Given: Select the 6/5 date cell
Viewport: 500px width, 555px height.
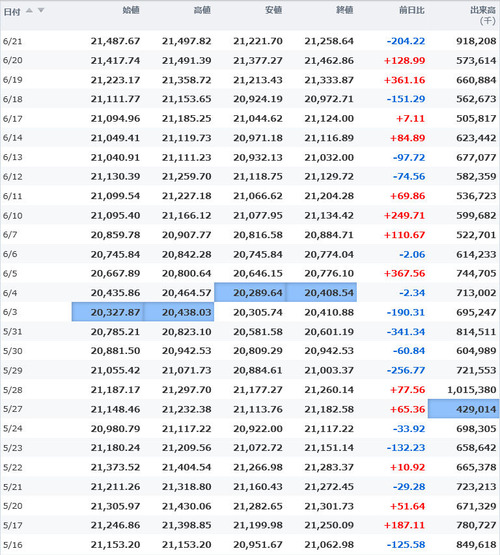Looking at the screenshot, I should [x=10, y=274].
